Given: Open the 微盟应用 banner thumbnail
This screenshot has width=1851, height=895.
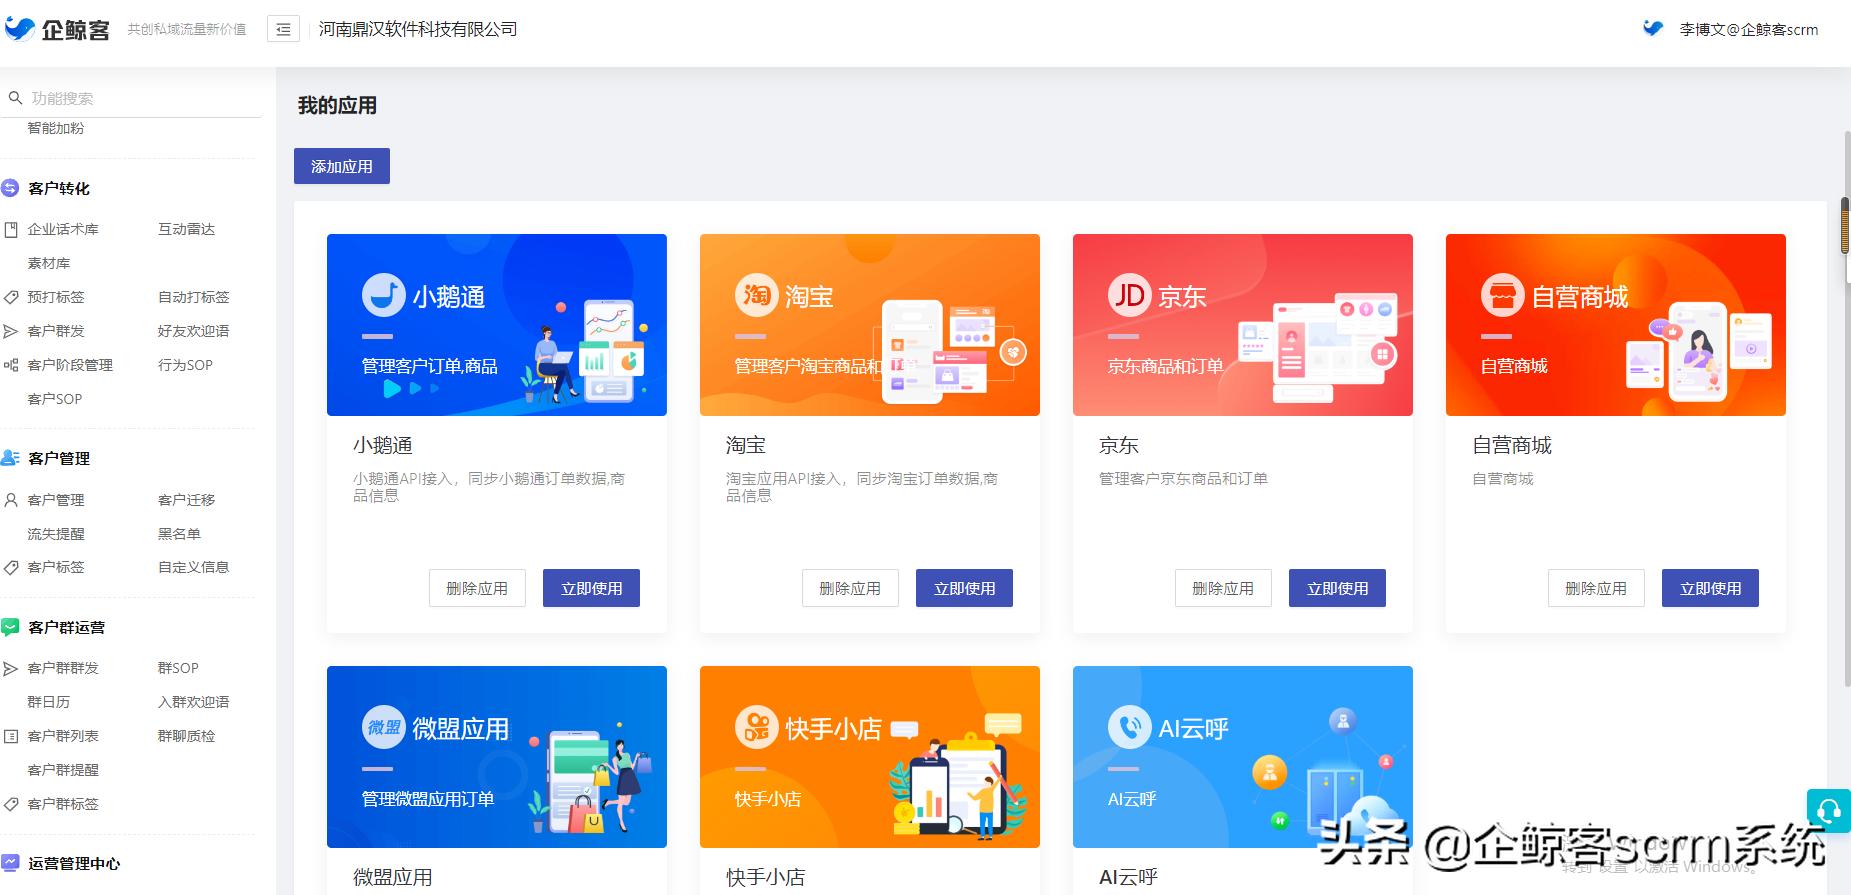Looking at the screenshot, I should [497, 757].
